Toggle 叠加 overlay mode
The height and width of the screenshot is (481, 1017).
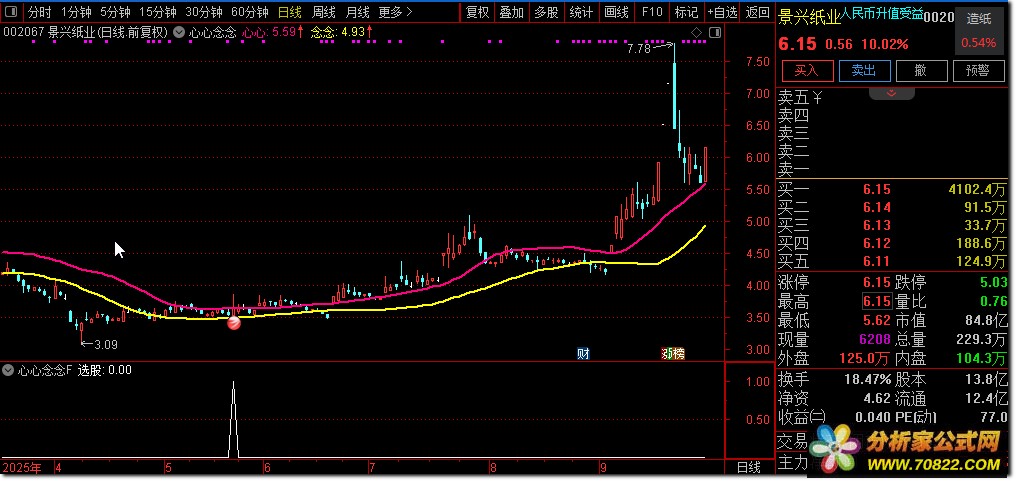511,13
